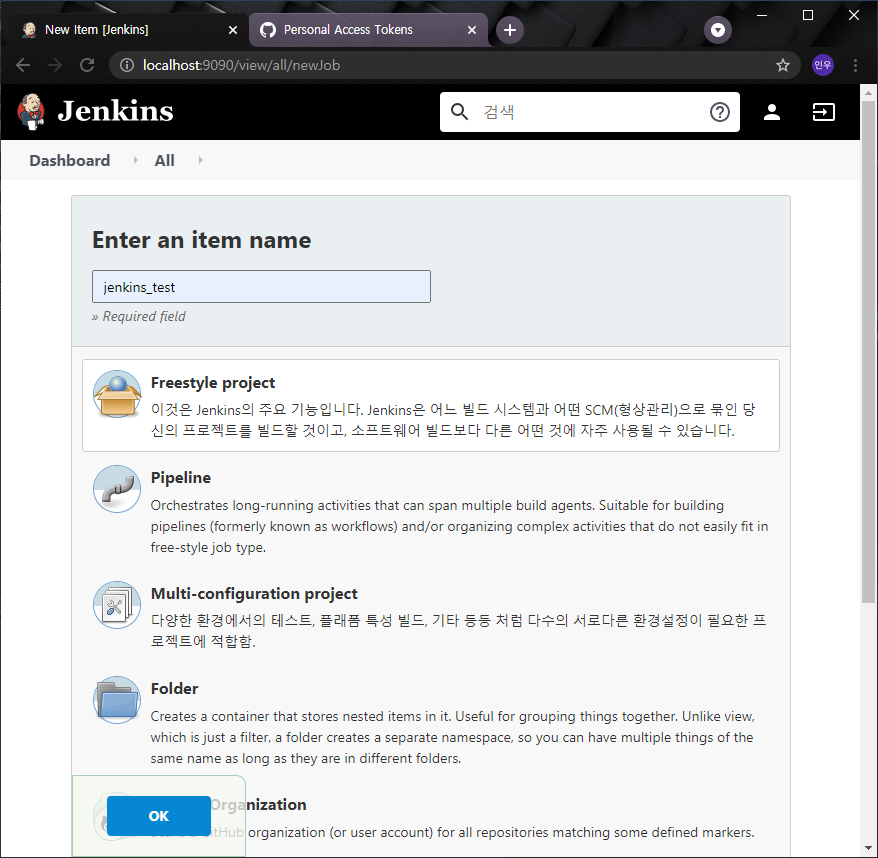878x858 pixels.
Task: Close the New Item [Jenkins] tab
Action: (233, 30)
